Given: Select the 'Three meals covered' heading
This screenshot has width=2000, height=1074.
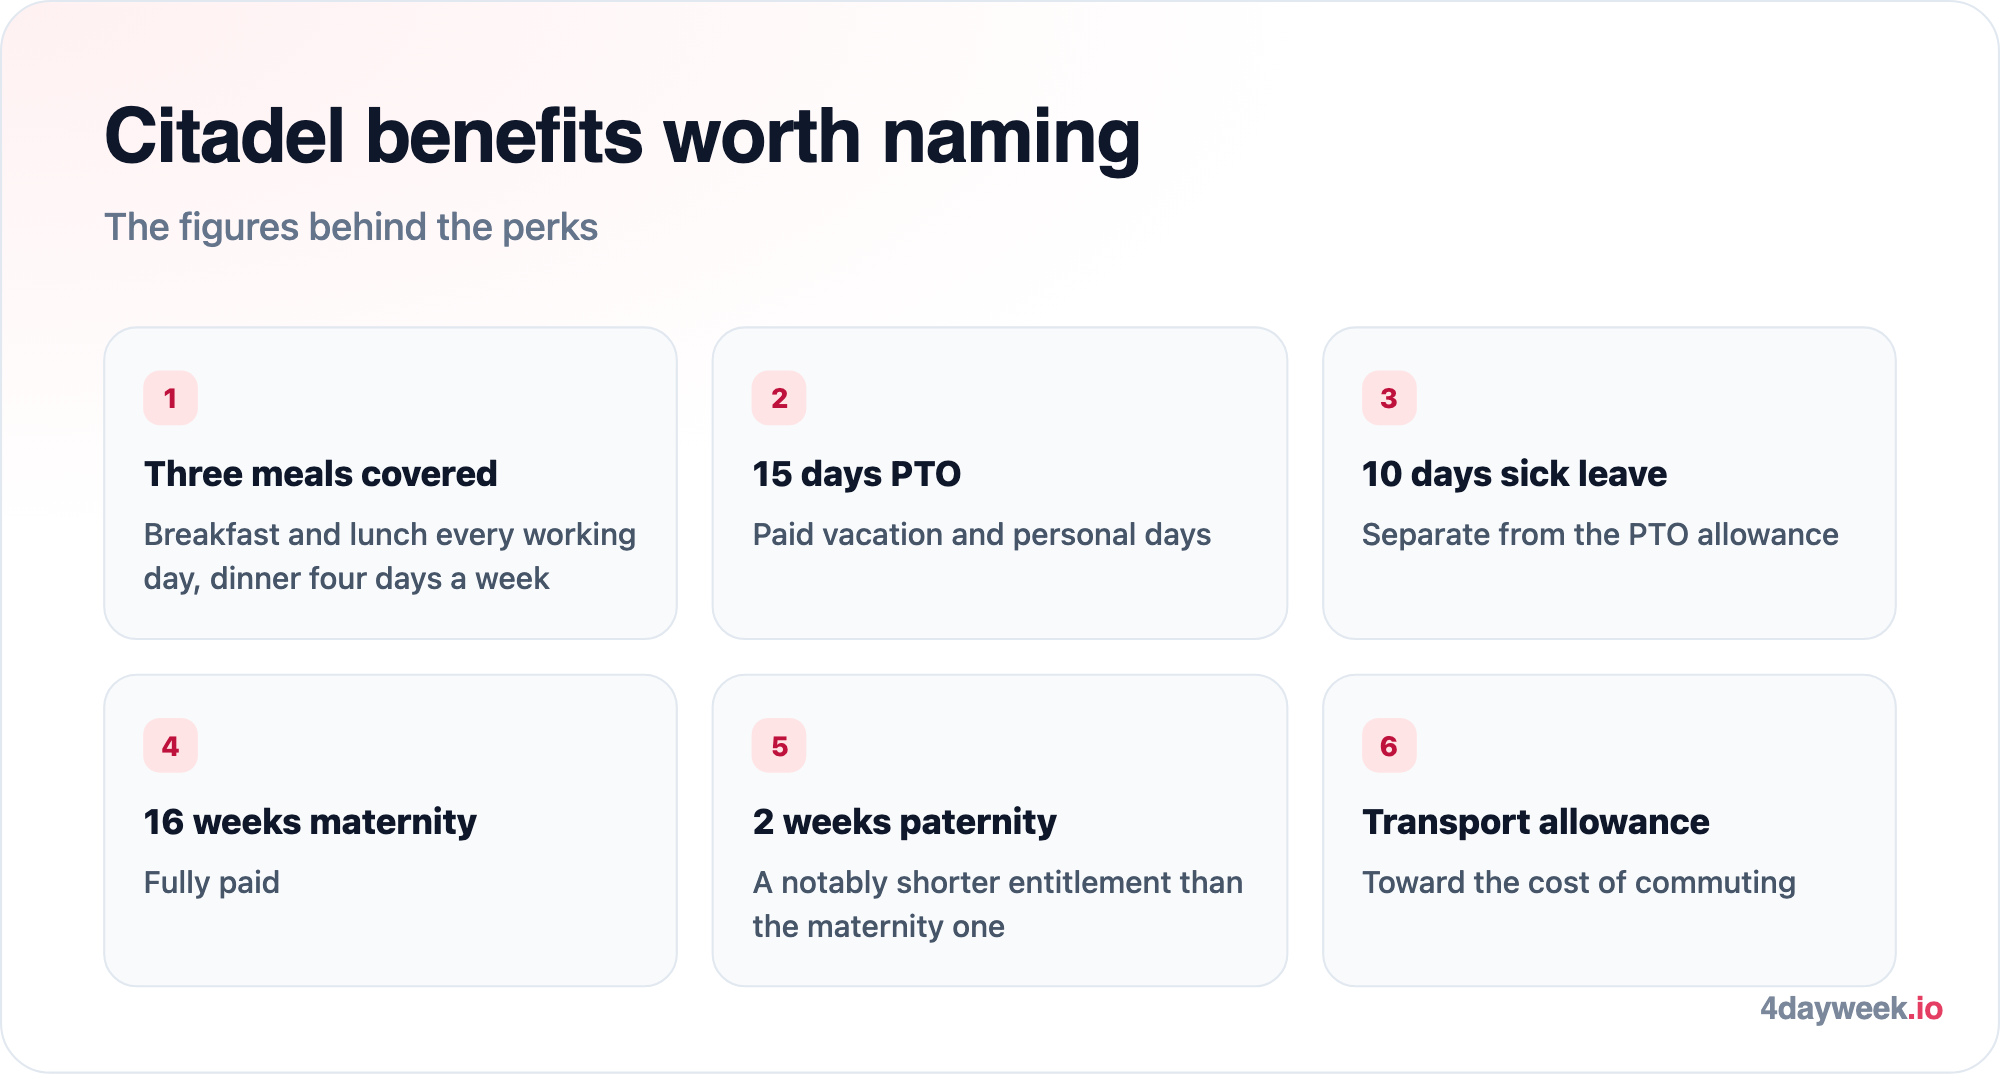Looking at the screenshot, I should point(320,474).
